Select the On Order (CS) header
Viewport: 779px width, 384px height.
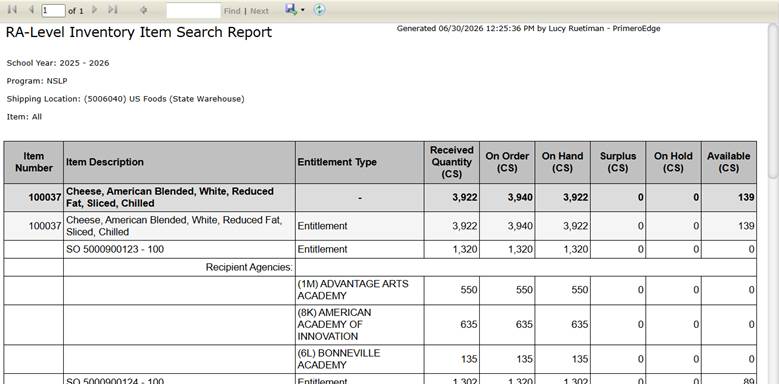coord(507,162)
